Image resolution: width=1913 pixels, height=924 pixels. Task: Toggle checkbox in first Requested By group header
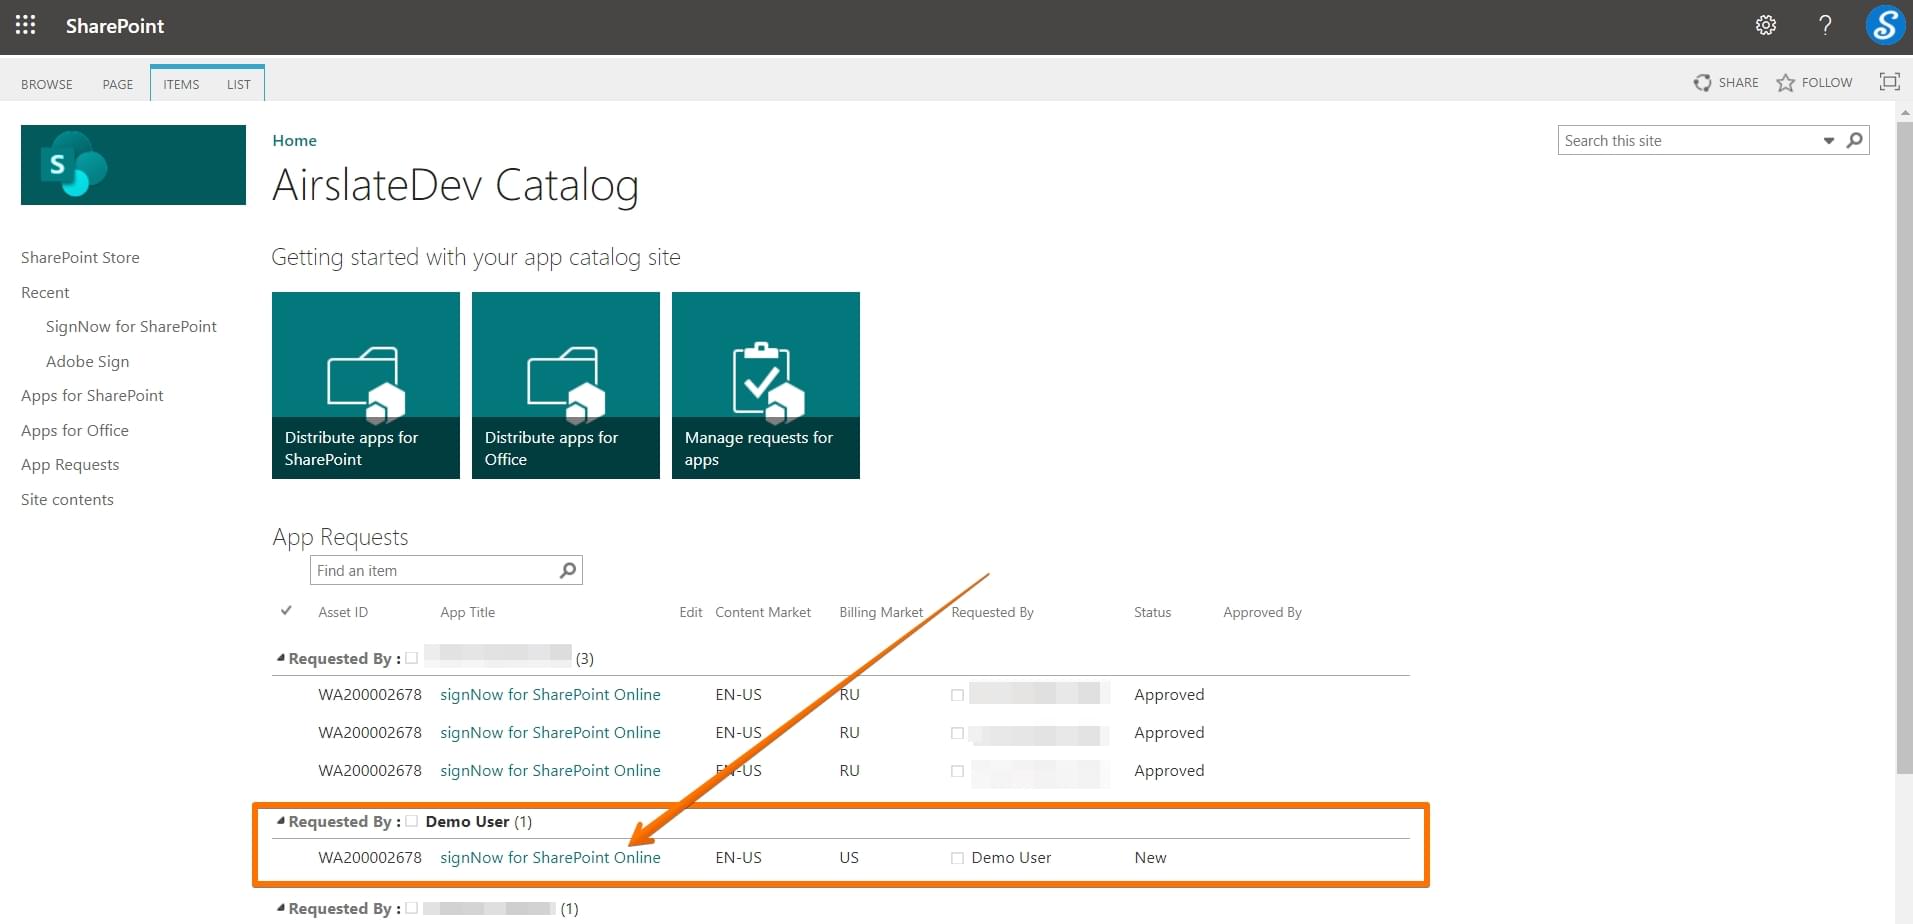pos(411,658)
